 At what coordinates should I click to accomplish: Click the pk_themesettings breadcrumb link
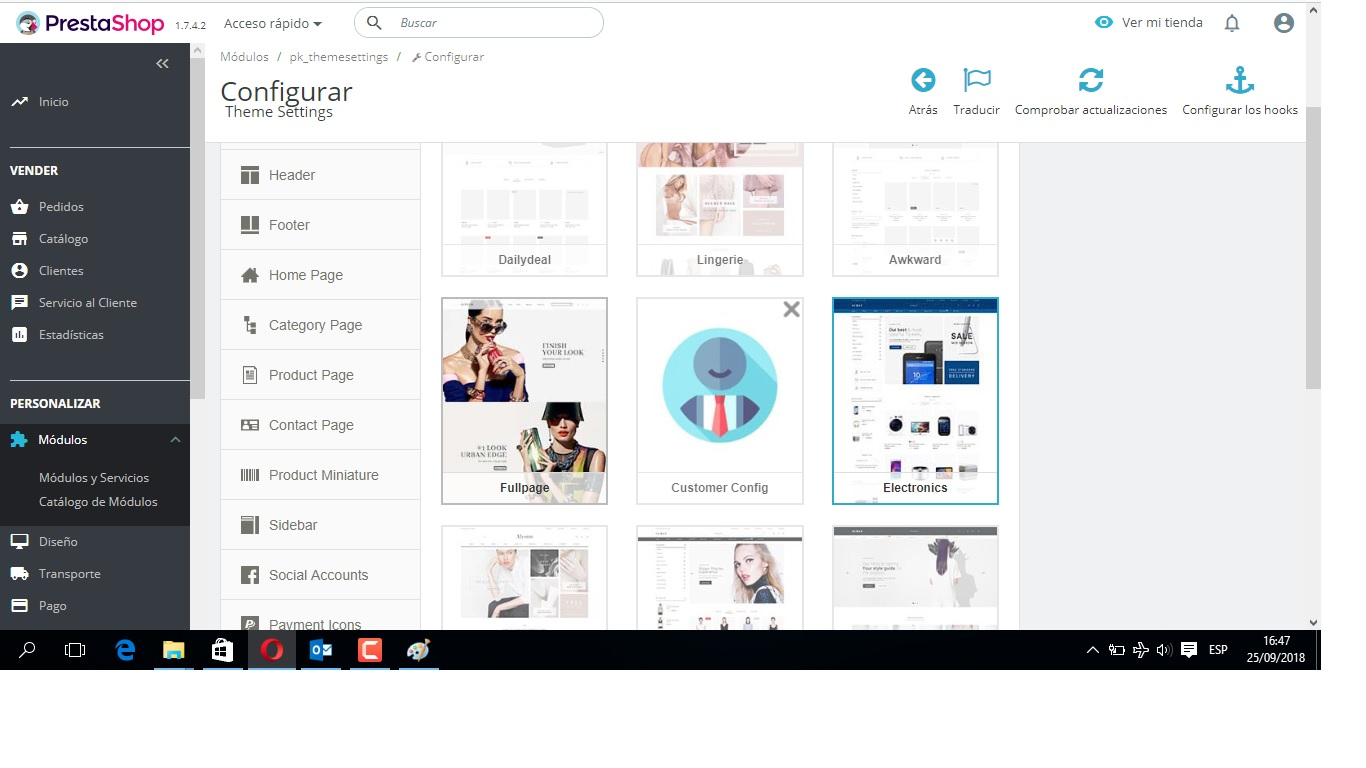point(339,57)
